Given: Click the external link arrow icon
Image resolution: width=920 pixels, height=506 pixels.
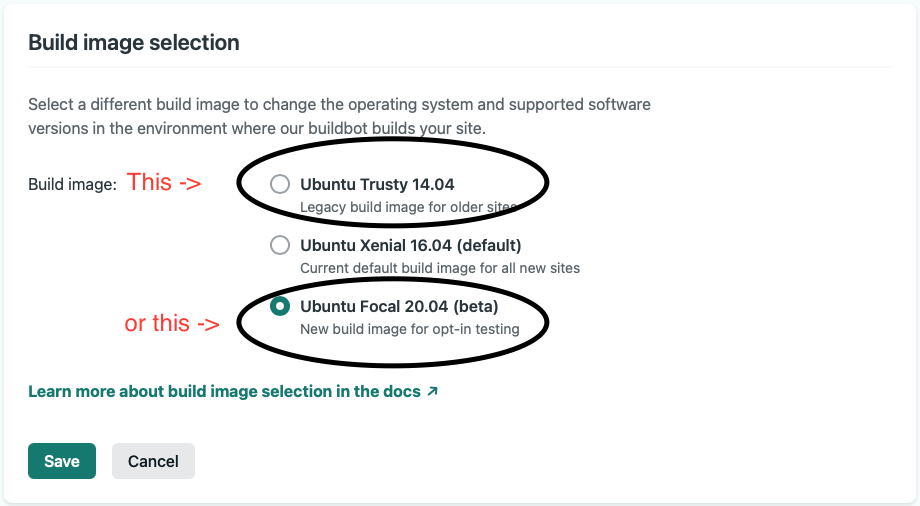Looking at the screenshot, I should pos(432,391).
